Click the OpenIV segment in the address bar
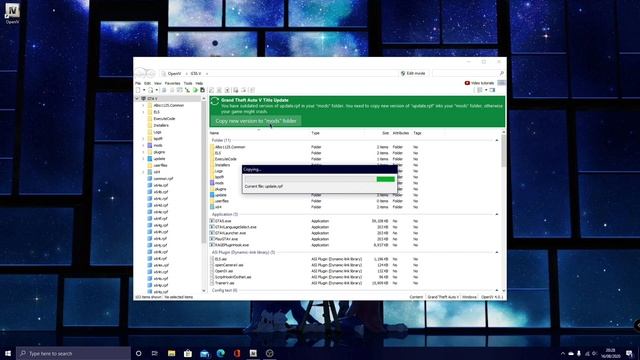 click(174, 73)
